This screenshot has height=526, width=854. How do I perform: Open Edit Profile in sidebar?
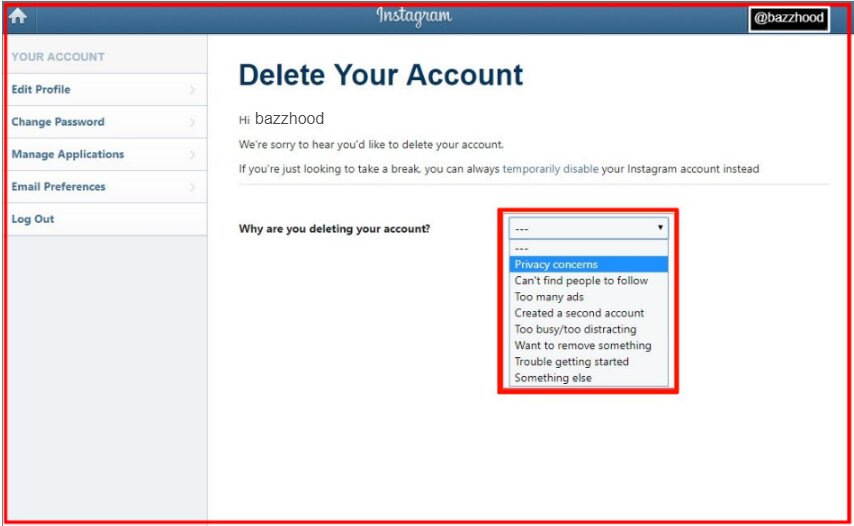(107, 89)
